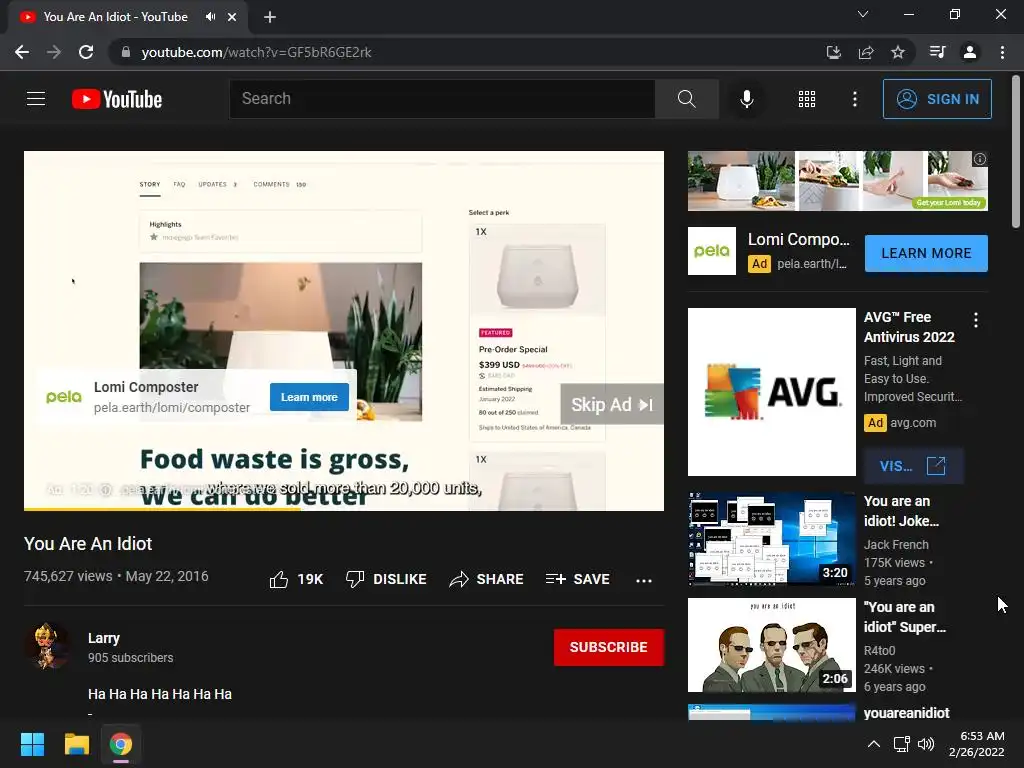Install app icon in address bar
This screenshot has width=1024, height=768.
[x=833, y=52]
